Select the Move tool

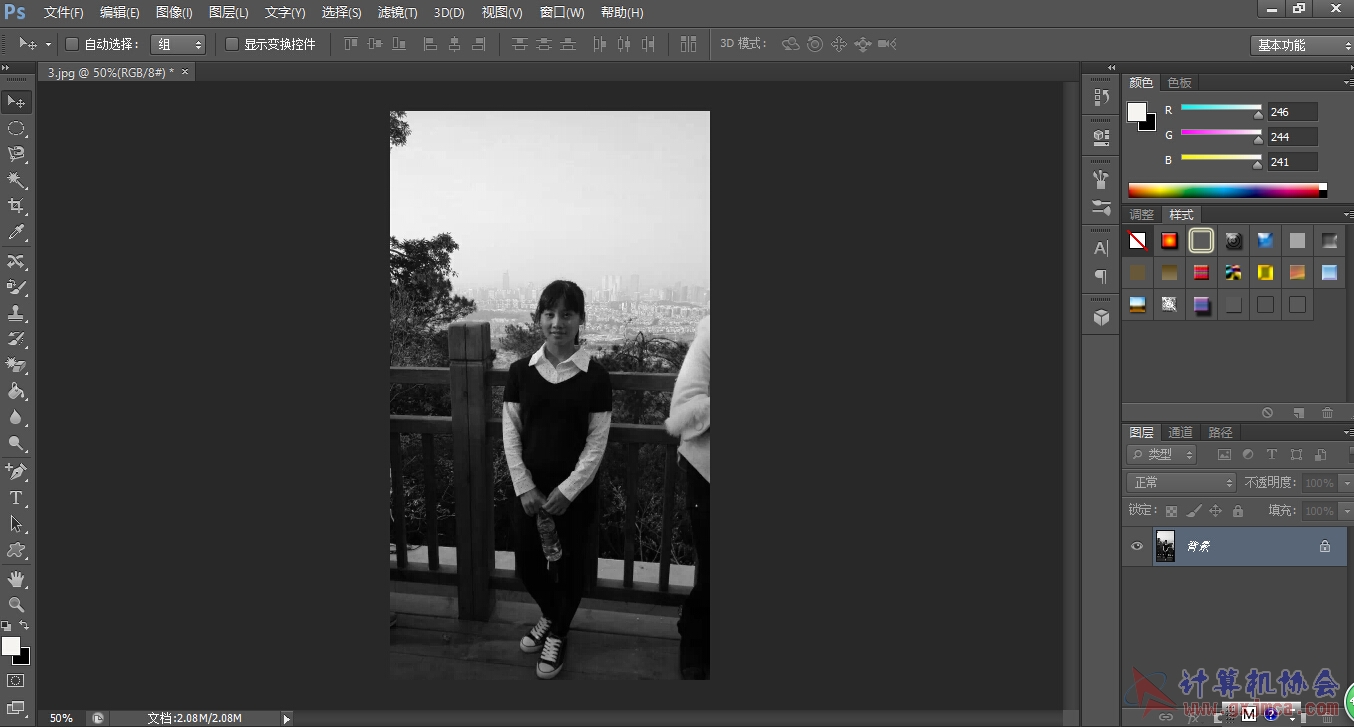click(16, 102)
